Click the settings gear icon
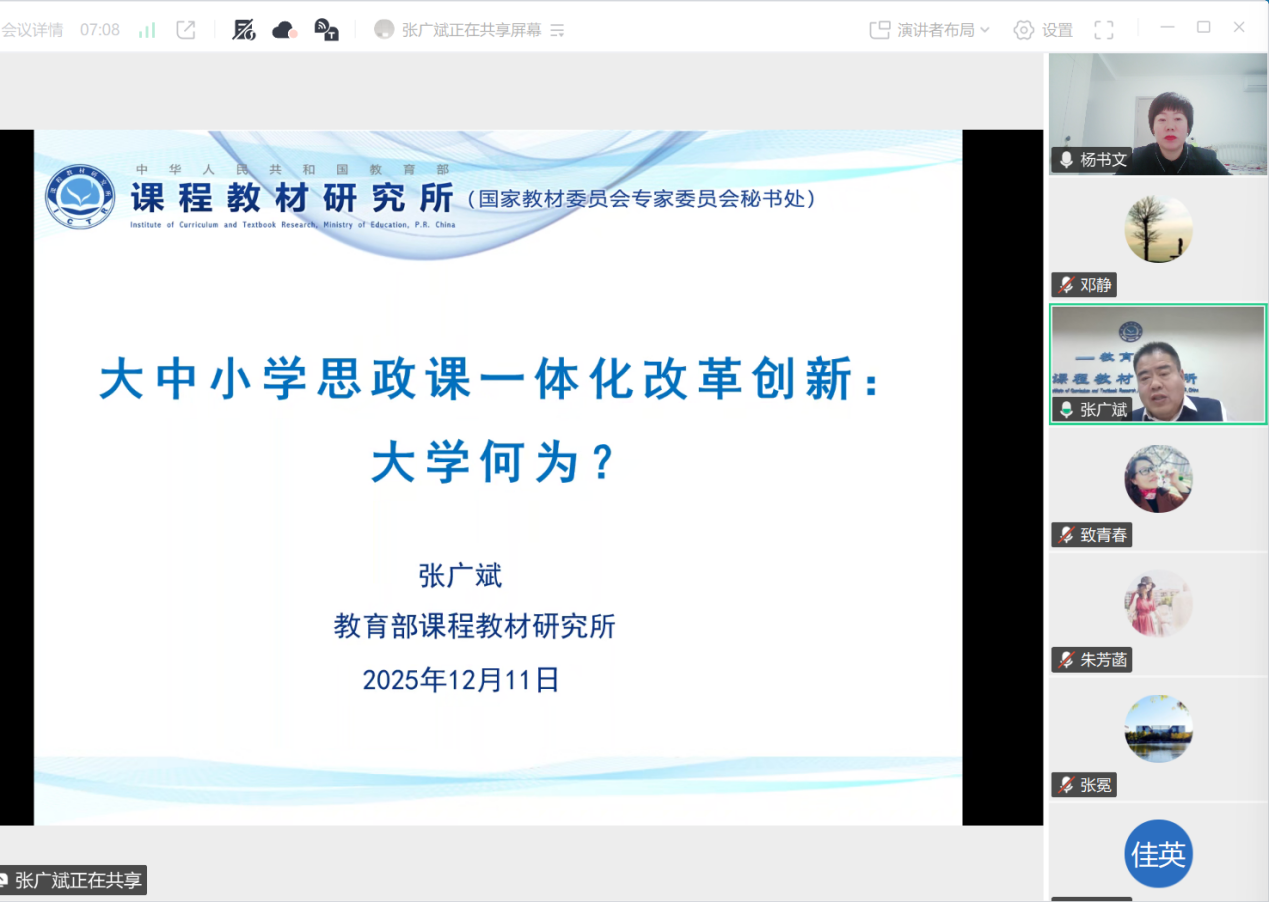This screenshot has height=902, width=1269. 1023,30
